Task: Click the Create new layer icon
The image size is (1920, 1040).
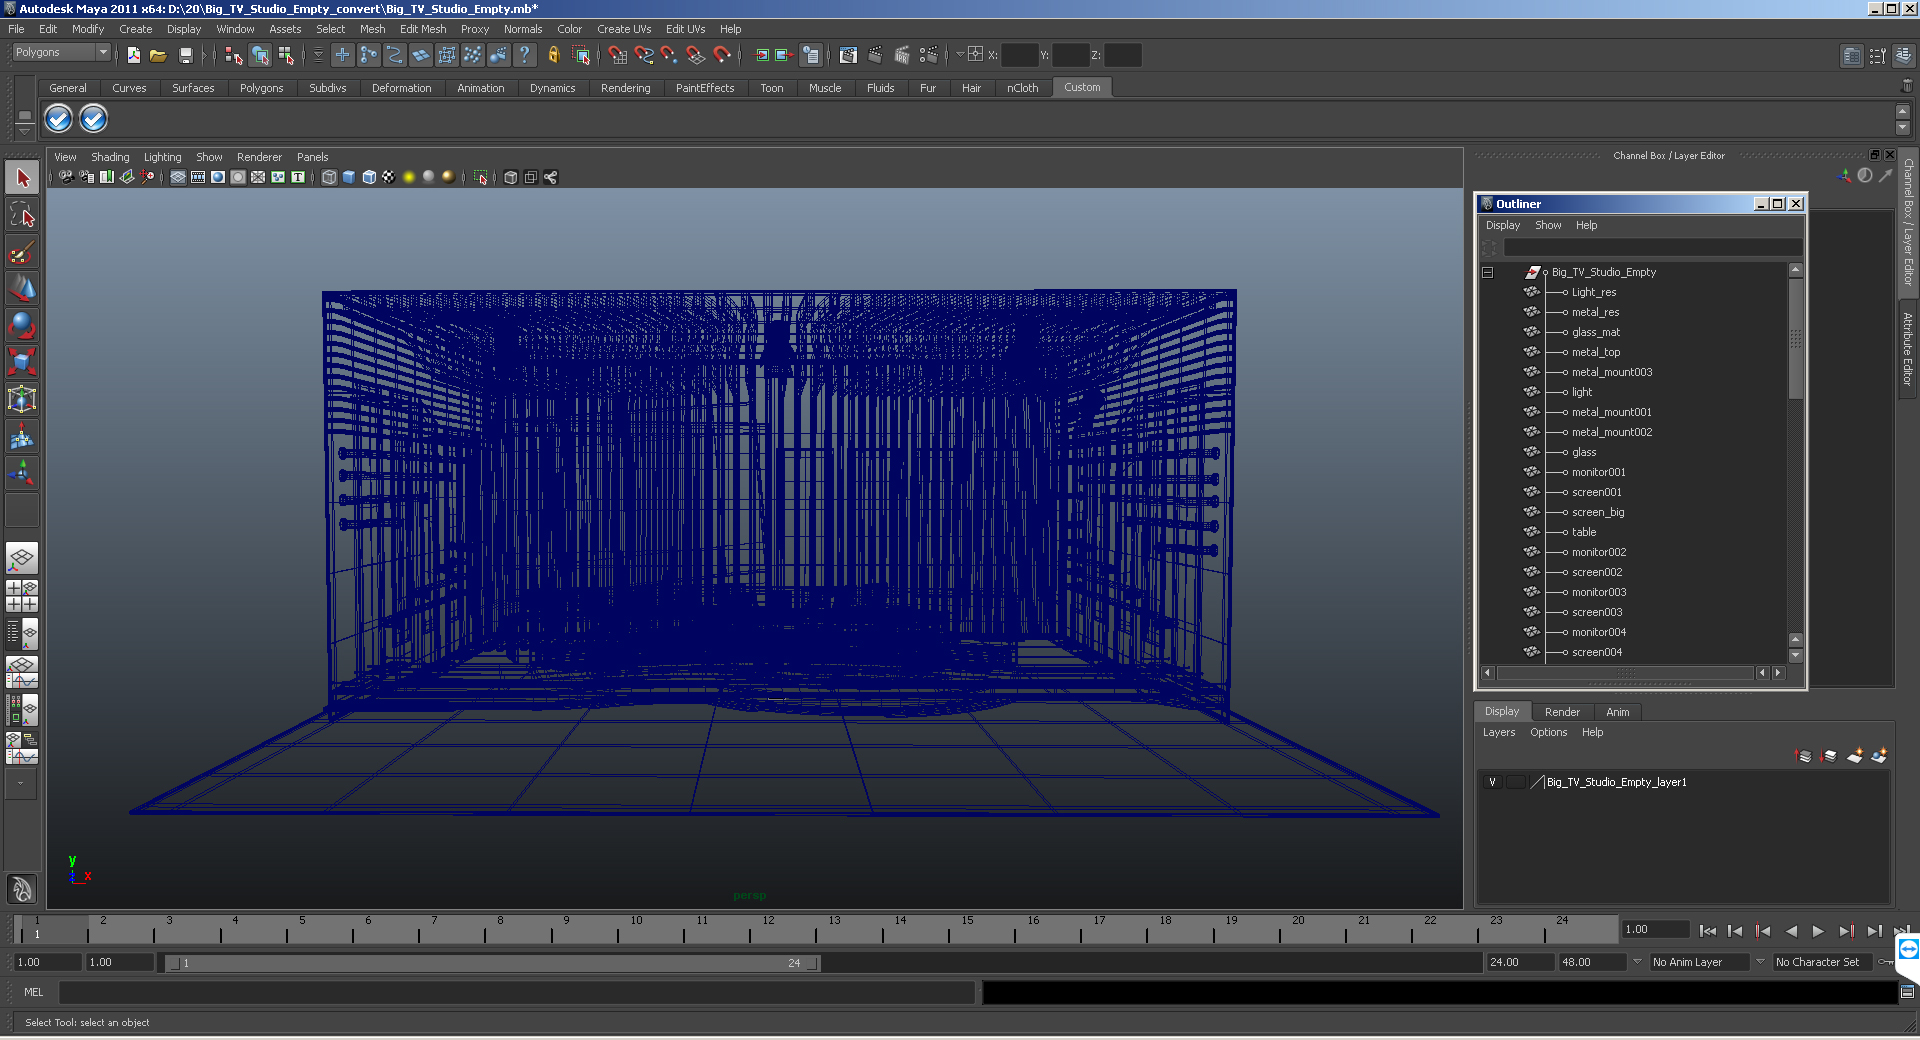Action: [1855, 756]
